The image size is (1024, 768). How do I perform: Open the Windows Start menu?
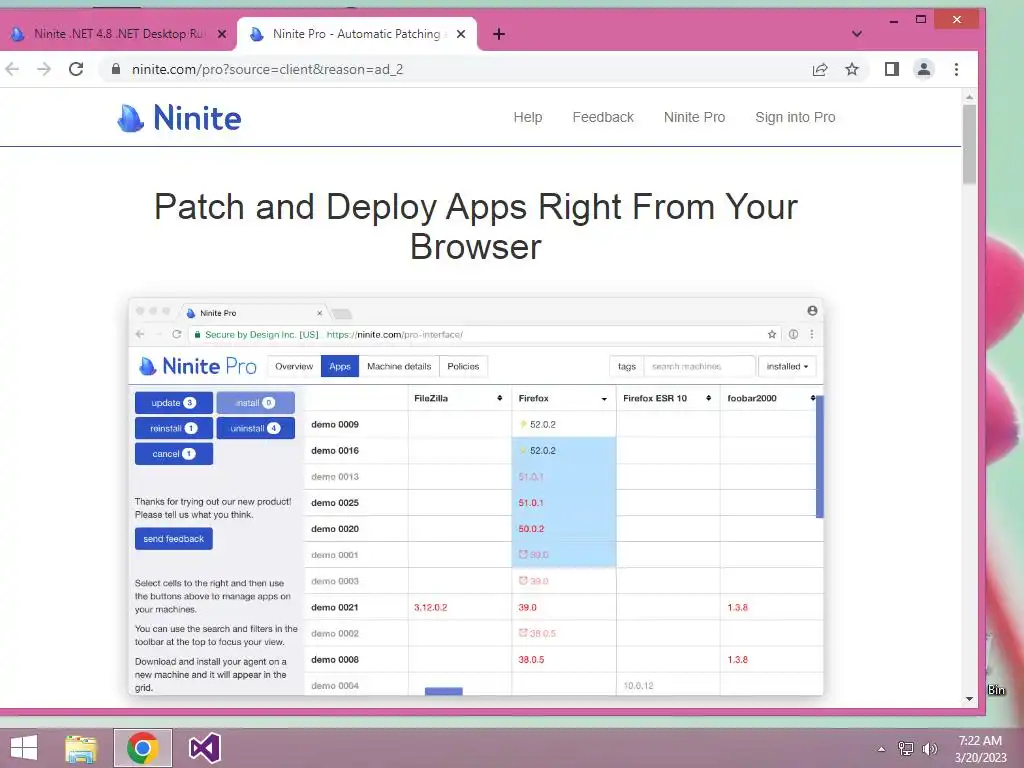(24, 748)
